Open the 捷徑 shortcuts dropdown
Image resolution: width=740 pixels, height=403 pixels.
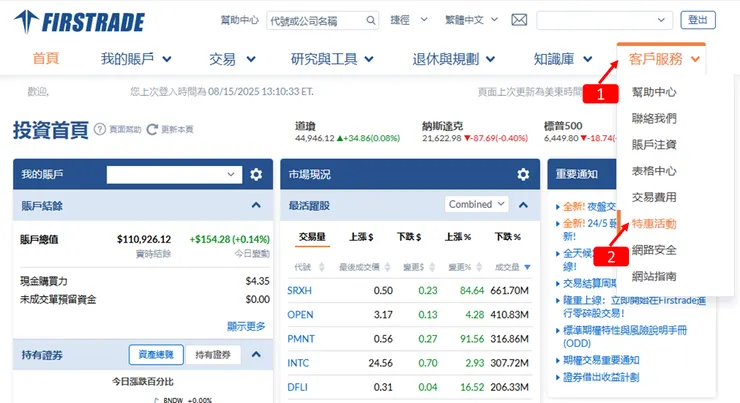409,20
